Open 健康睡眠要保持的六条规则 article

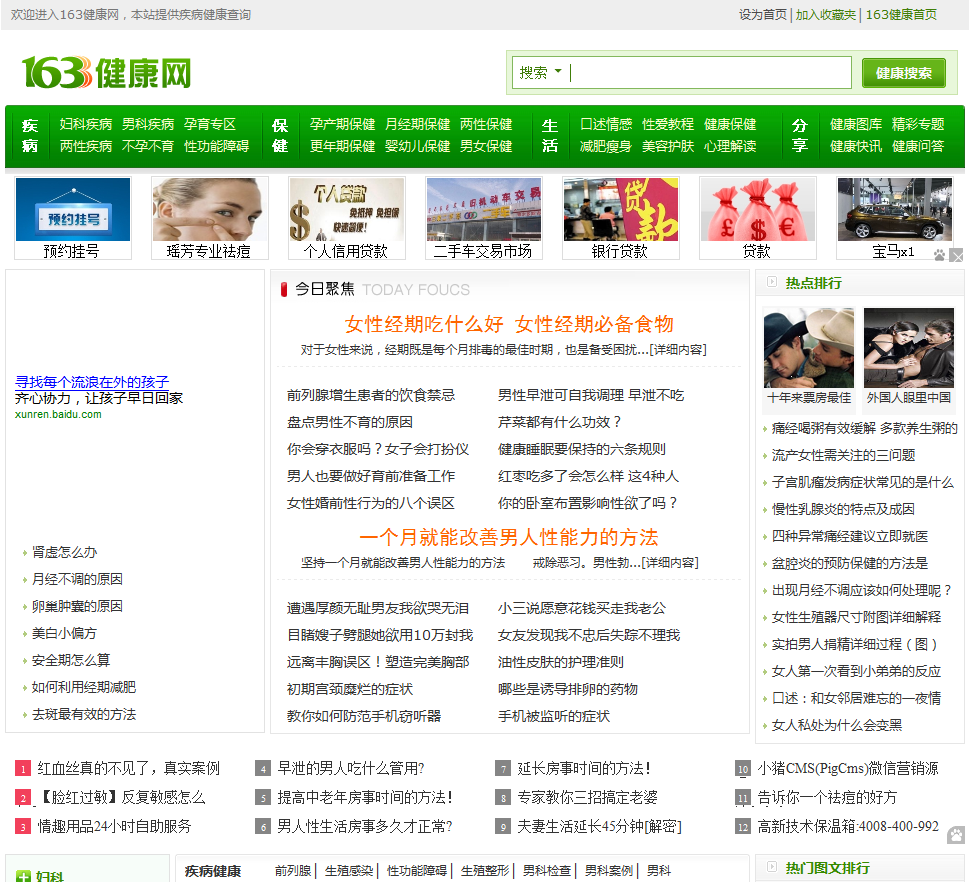(x=582, y=449)
